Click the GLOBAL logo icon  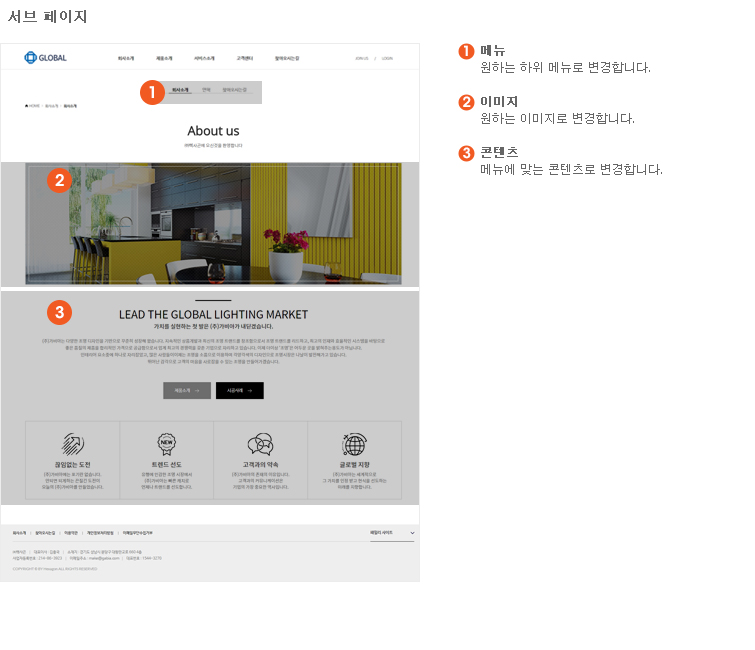pos(30,58)
